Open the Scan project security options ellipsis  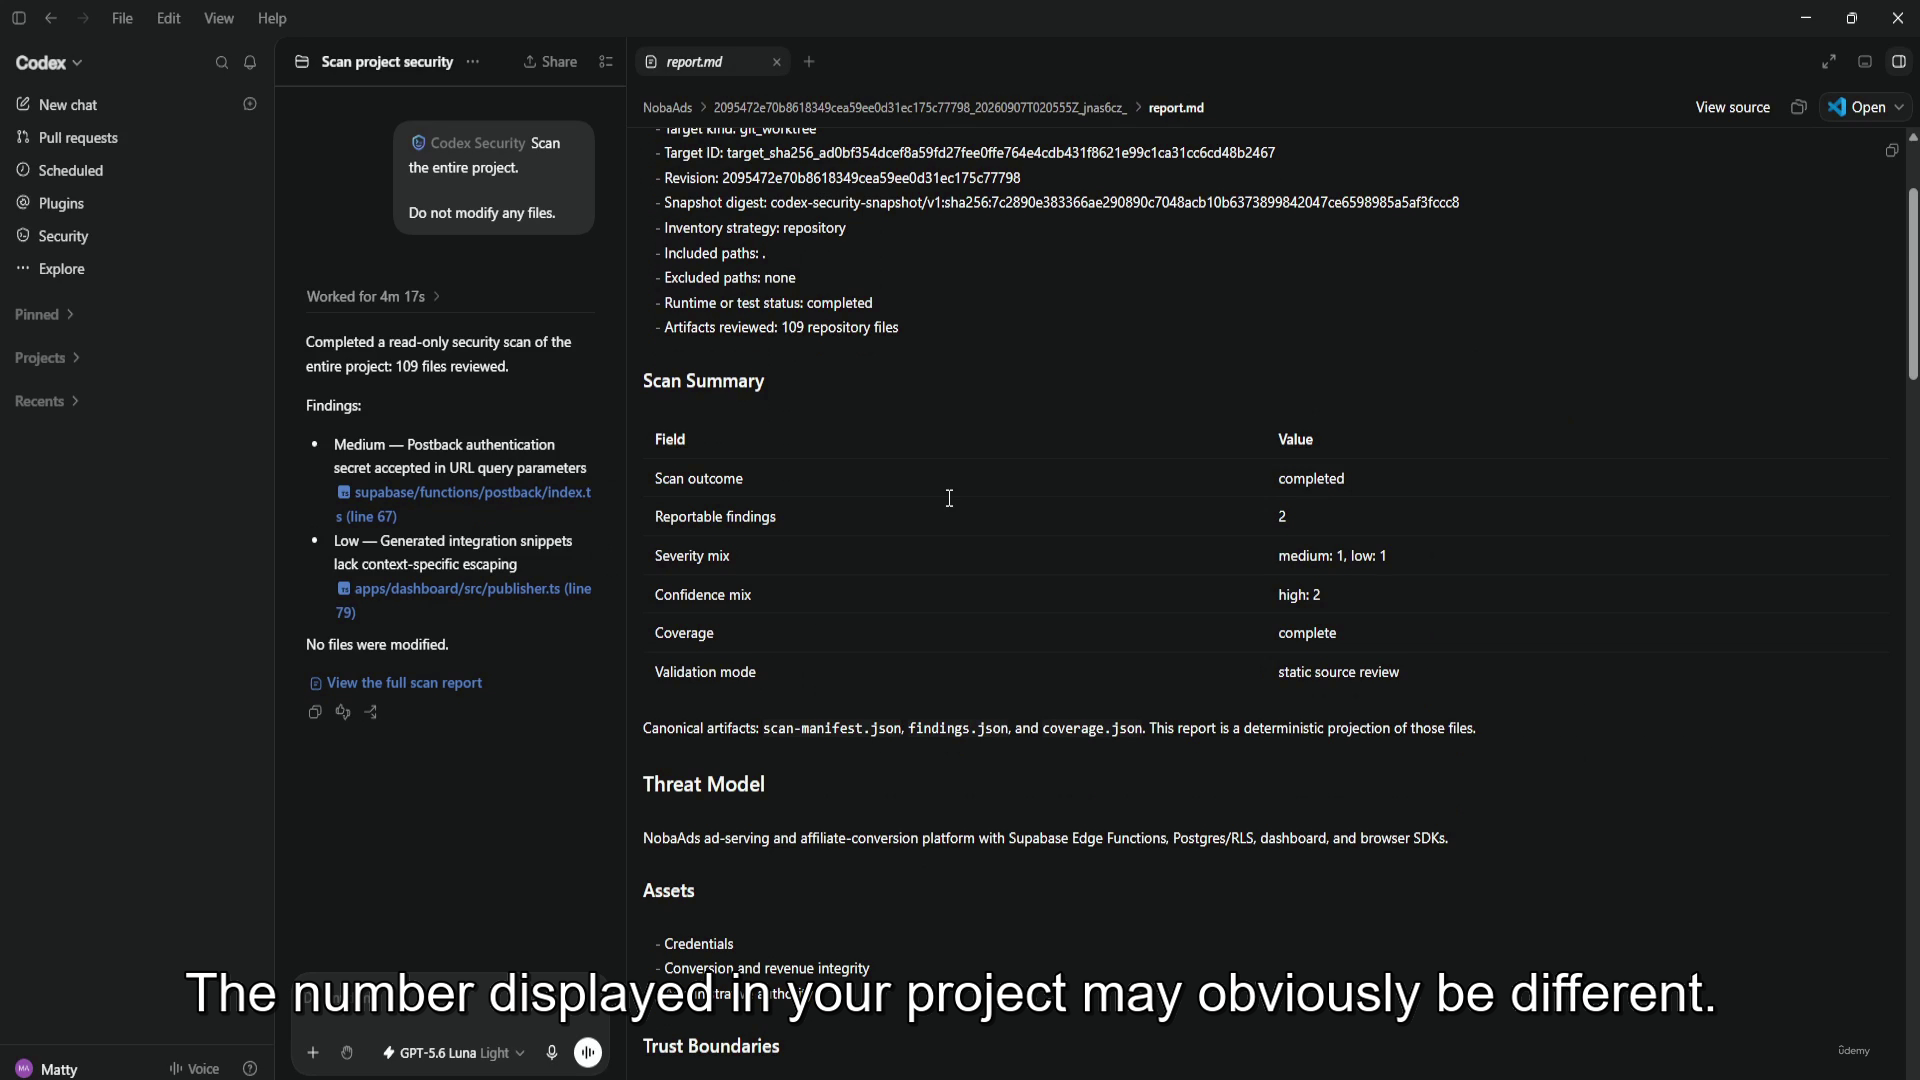click(473, 62)
